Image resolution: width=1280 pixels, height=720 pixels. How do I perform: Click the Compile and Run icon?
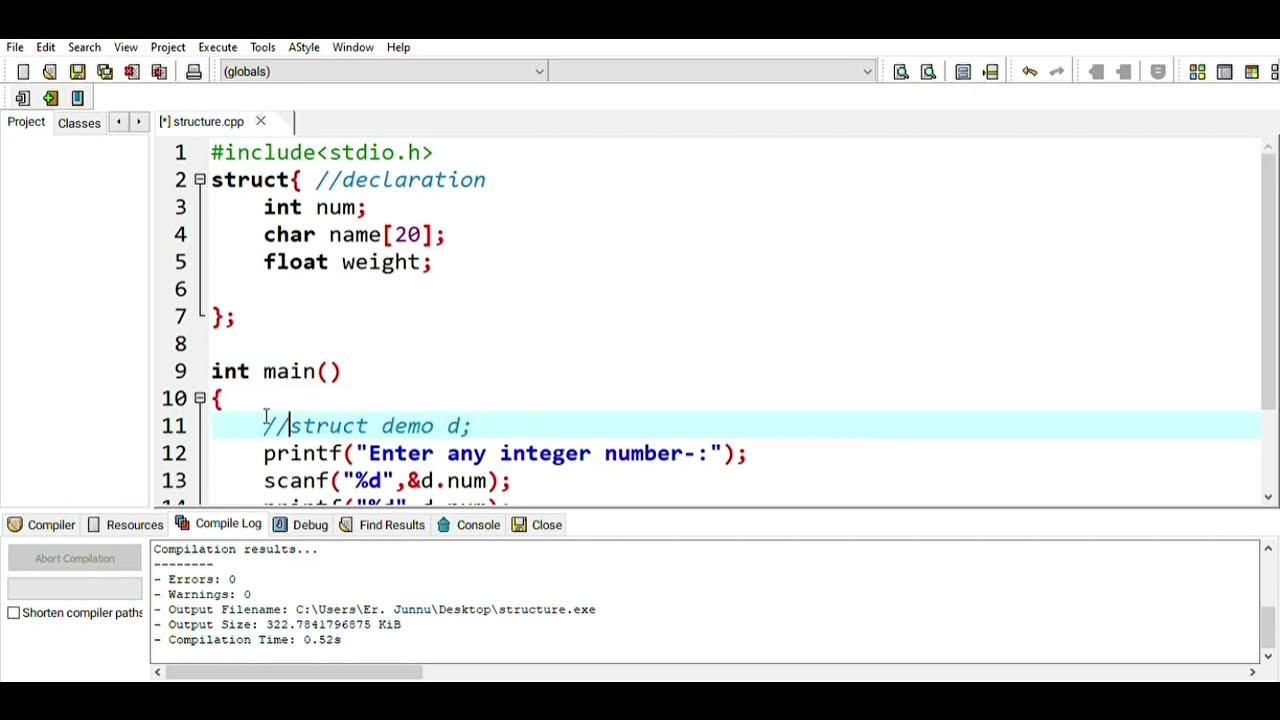click(1251, 72)
